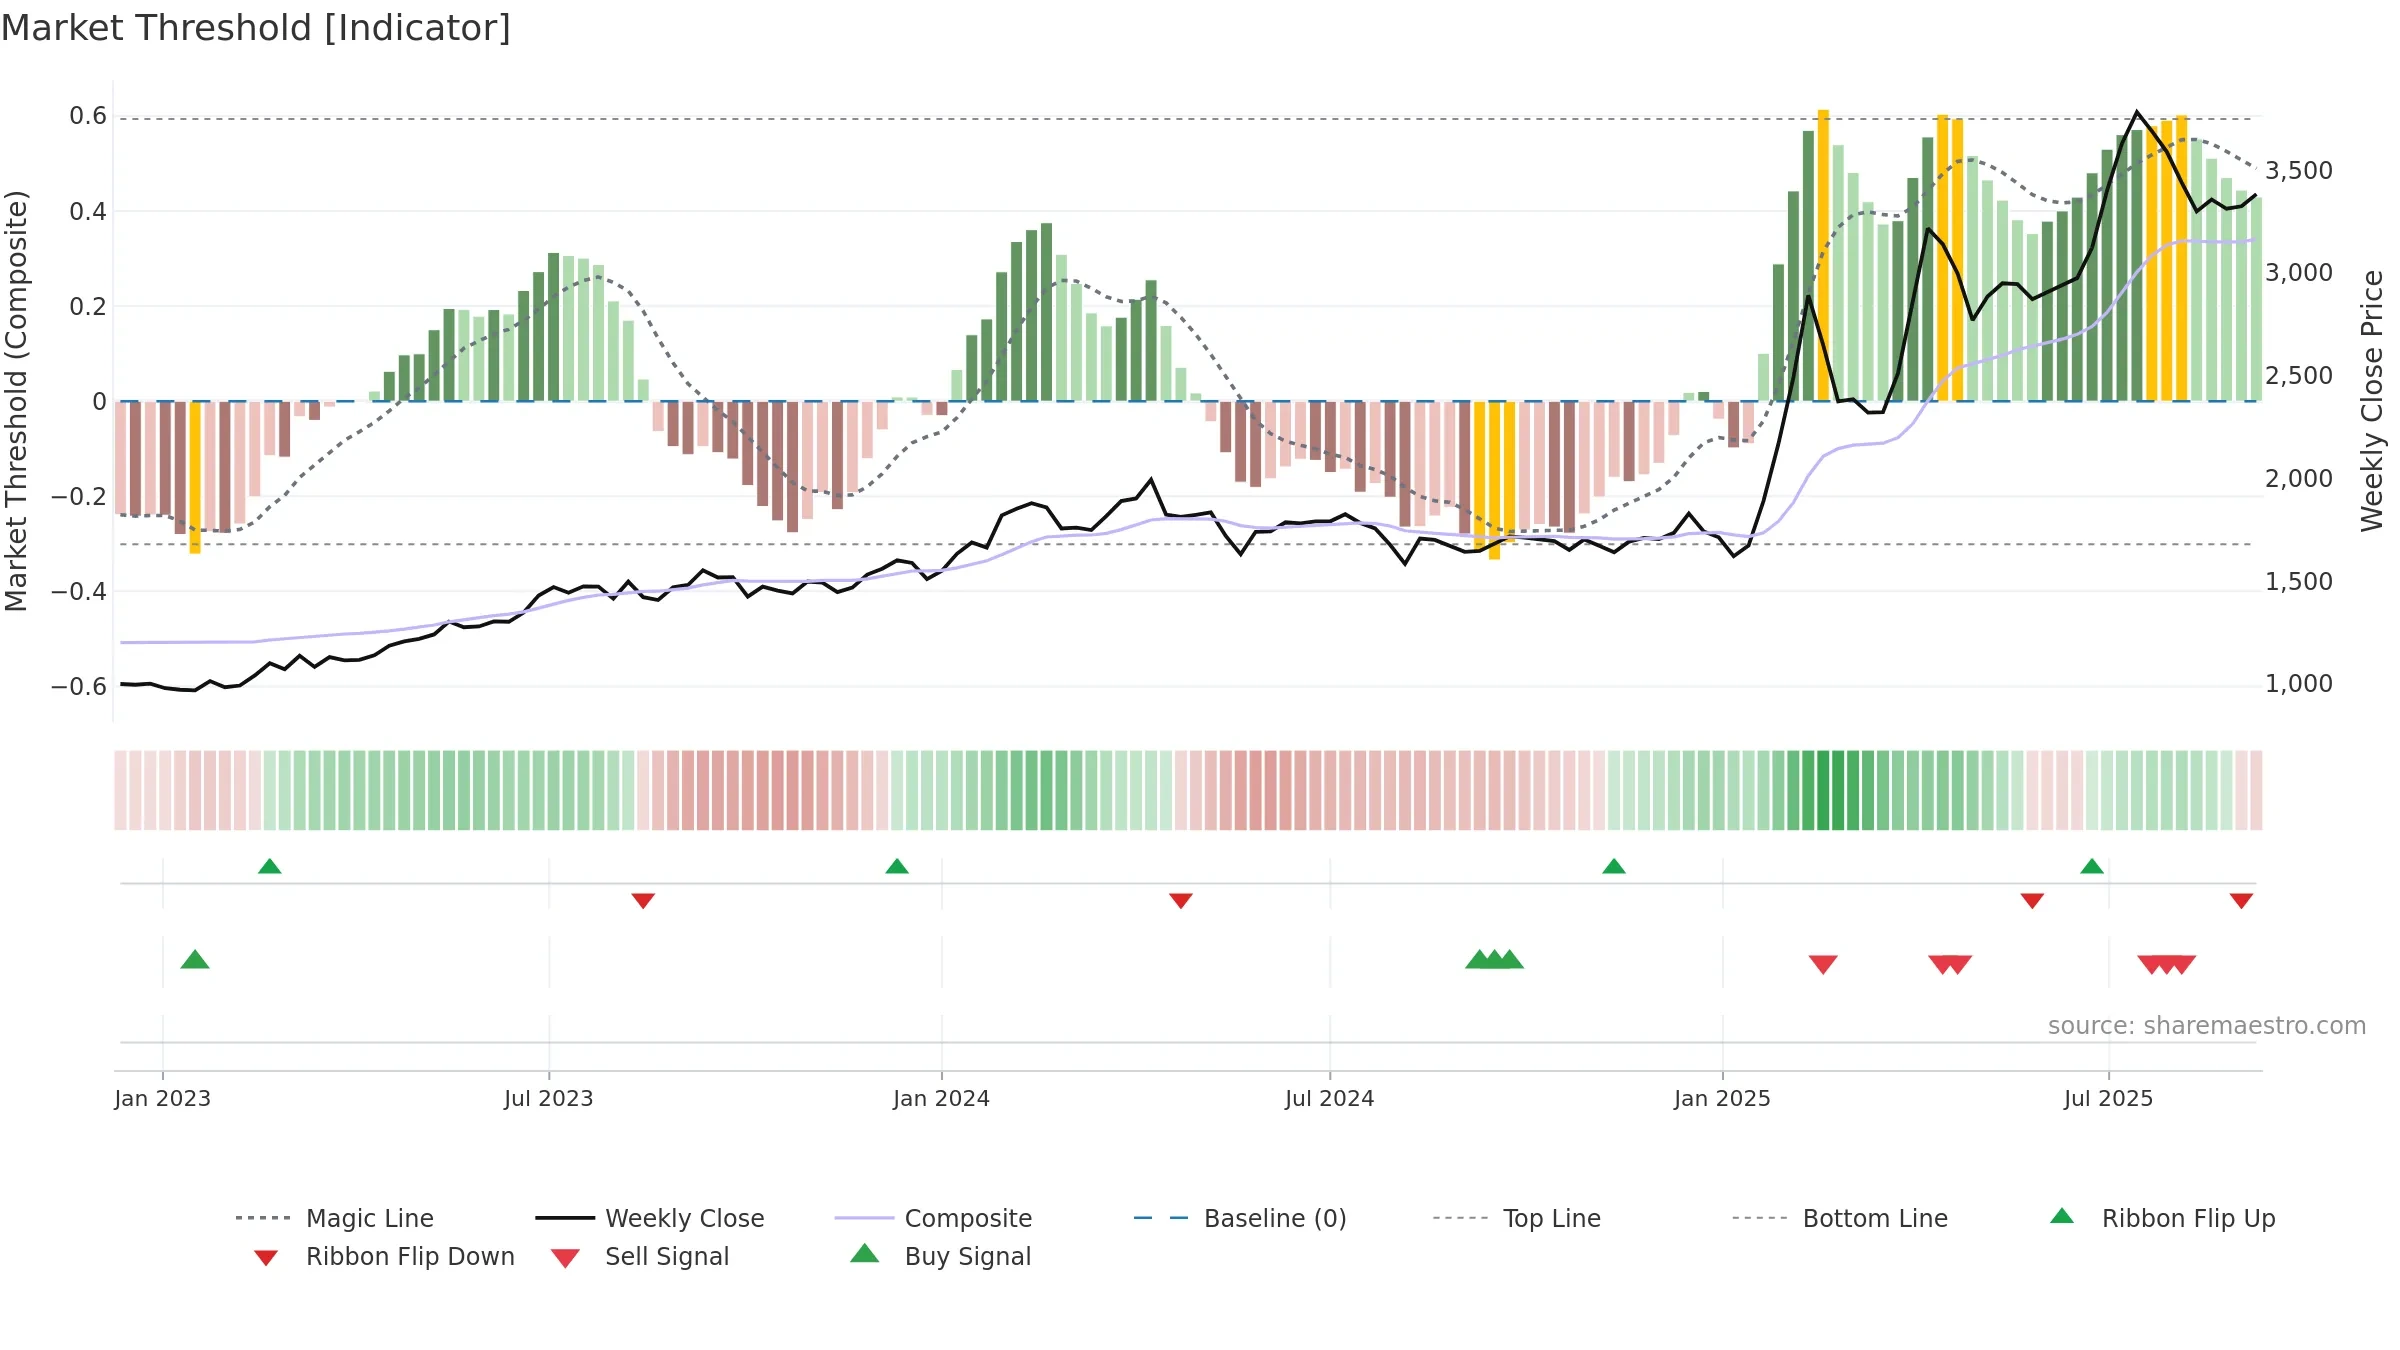Click the 3,500 price tick on right axis
The height and width of the screenshot is (1350, 2400).
coord(2299,170)
